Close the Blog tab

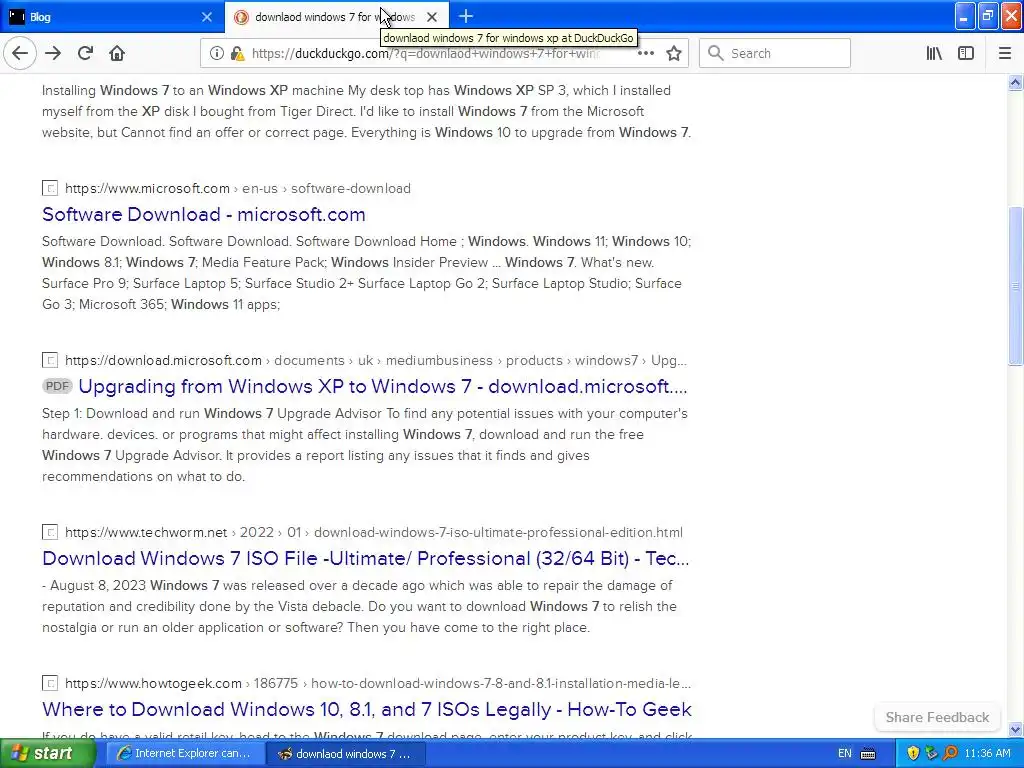coord(207,17)
